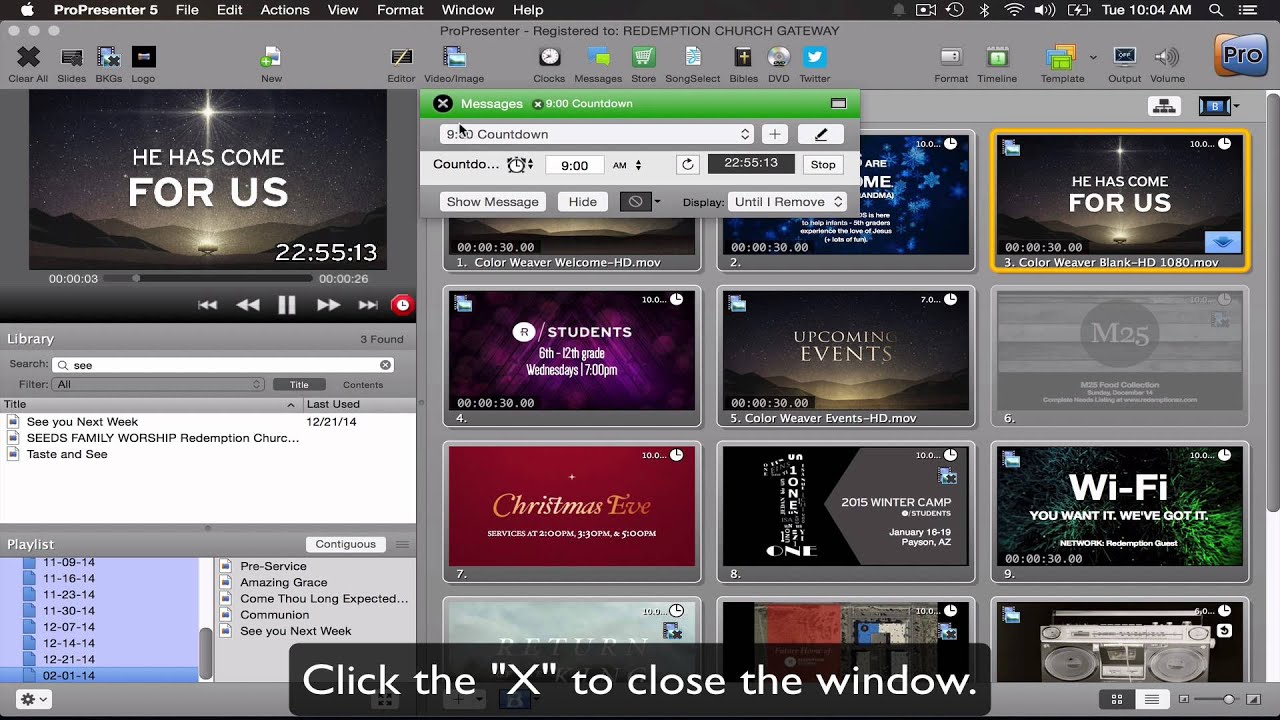Fast forward the preview video
The height and width of the screenshot is (720, 1280).
pos(328,305)
